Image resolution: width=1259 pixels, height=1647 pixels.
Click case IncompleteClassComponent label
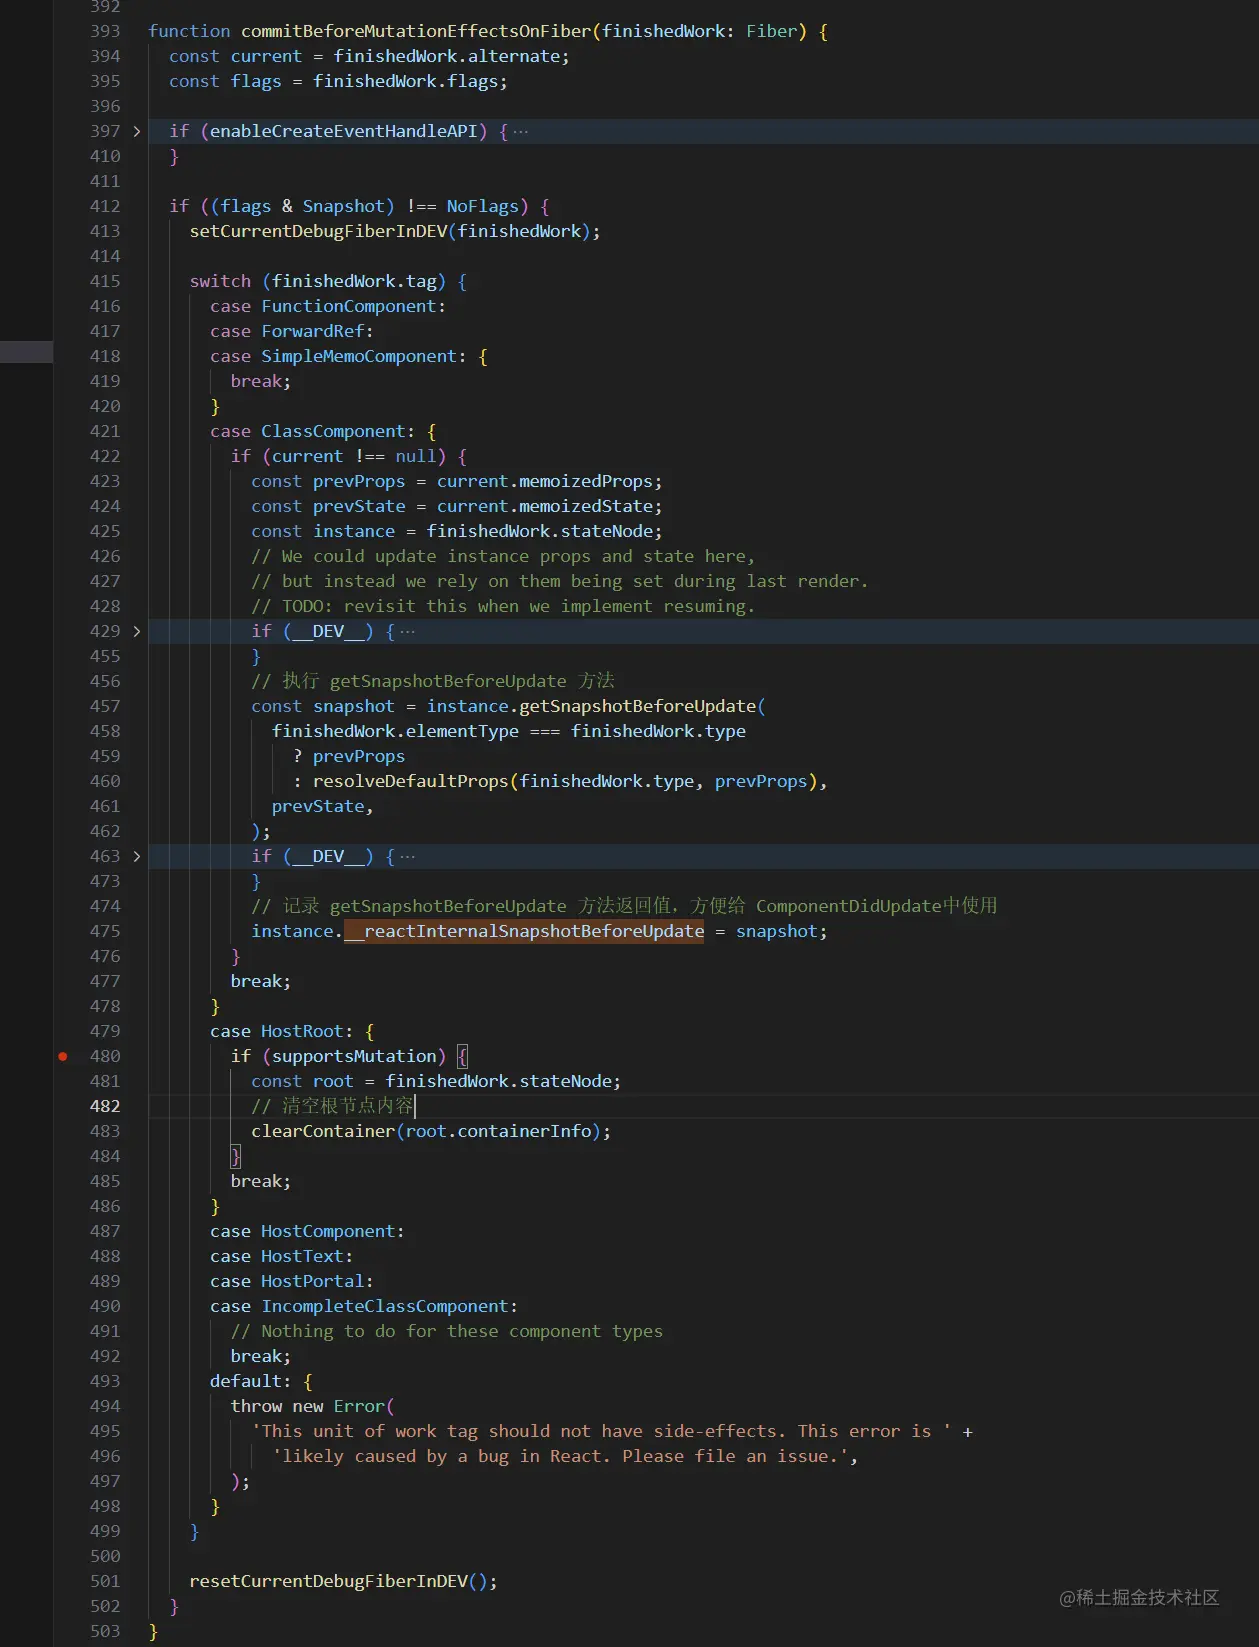(364, 1306)
